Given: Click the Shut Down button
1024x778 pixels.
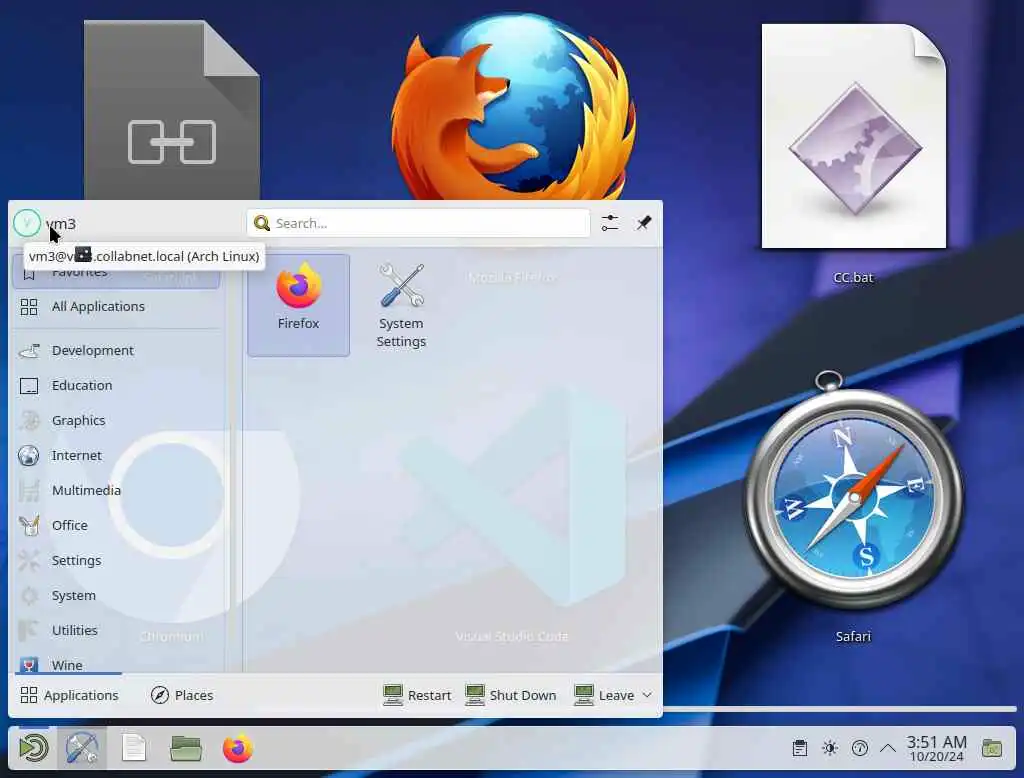Looking at the screenshot, I should click(511, 695).
